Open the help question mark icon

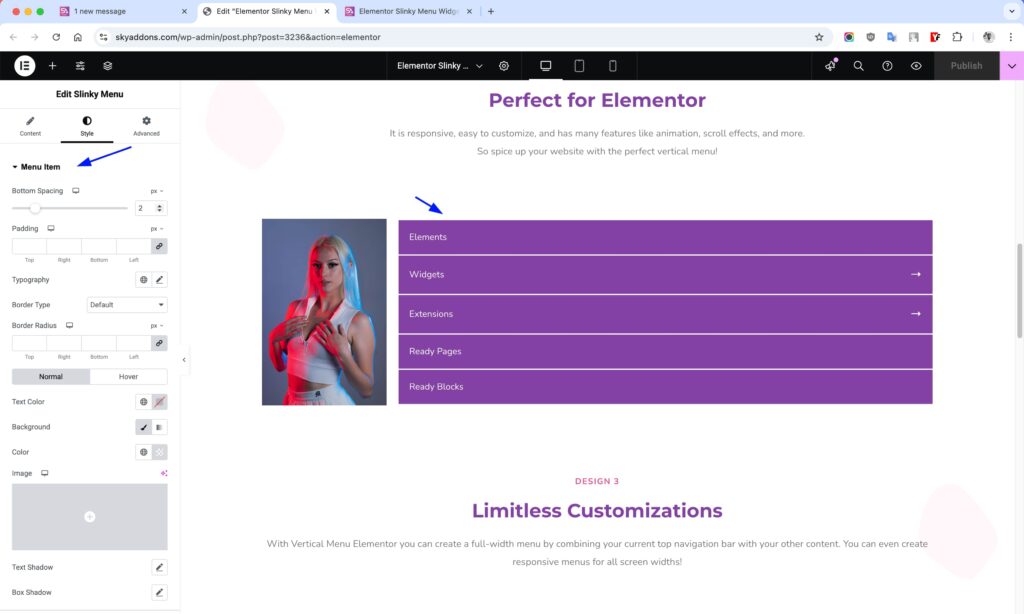pos(887,65)
